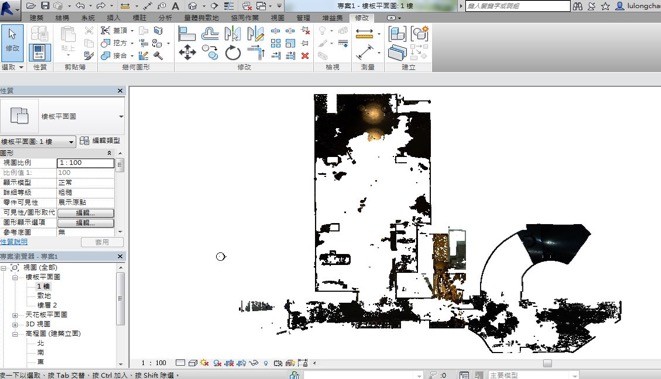
Task: Open the 性質說明 help link
Action: point(13,242)
